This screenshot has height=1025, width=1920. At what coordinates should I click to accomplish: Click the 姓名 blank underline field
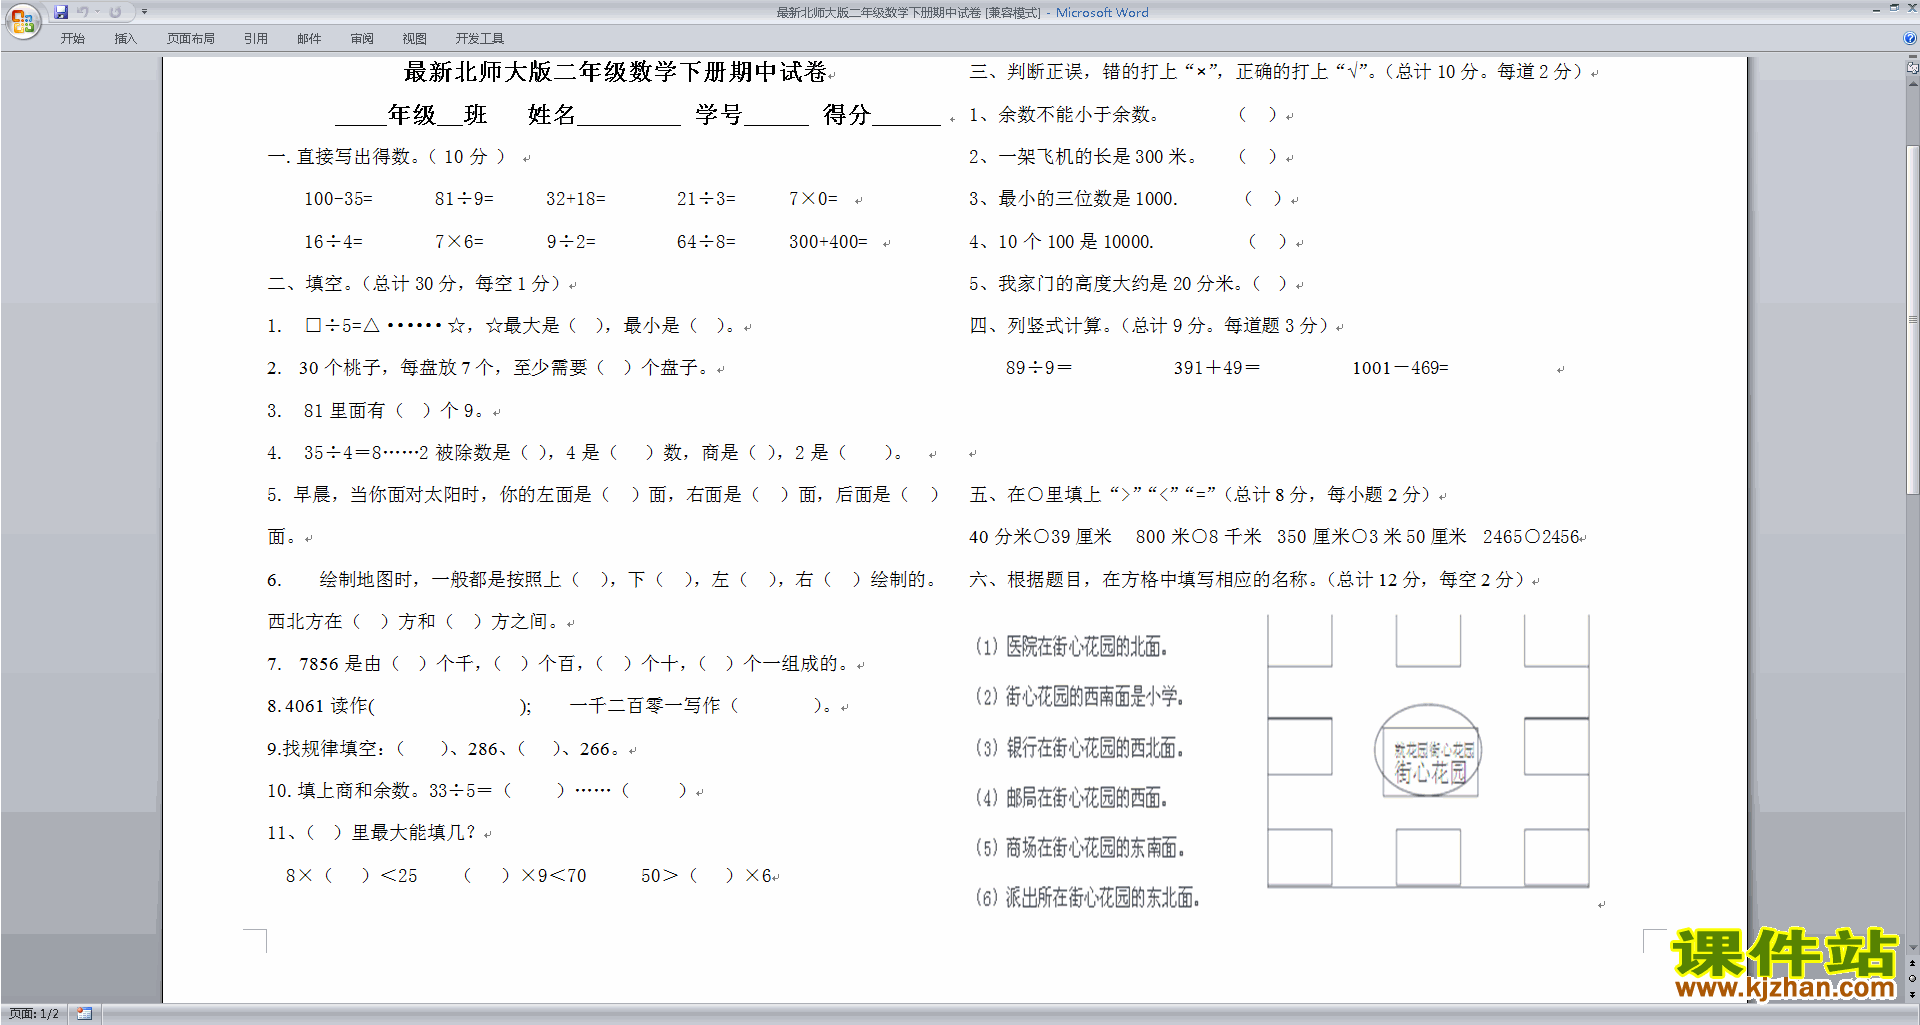(629, 115)
